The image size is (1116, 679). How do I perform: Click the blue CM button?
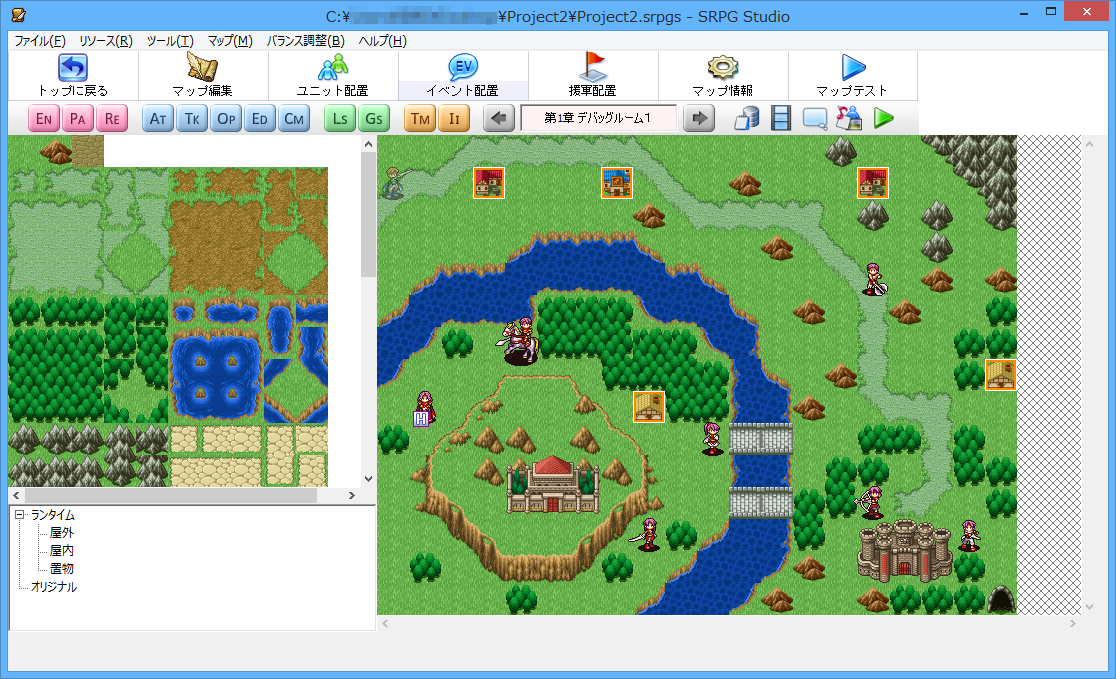coord(294,118)
